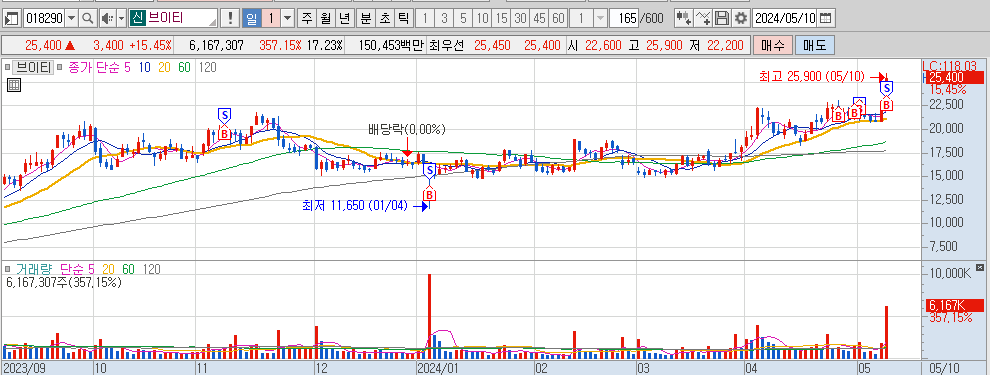Click the add candlestick chart icon
The width and height of the screenshot is (990, 375).
pyautogui.click(x=683, y=18)
